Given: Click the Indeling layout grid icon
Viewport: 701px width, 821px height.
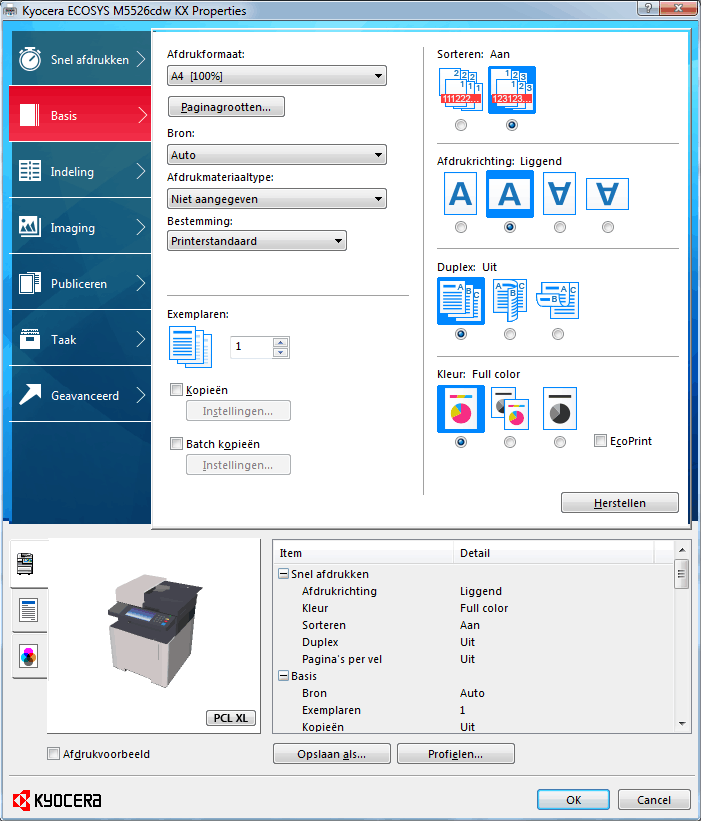Looking at the screenshot, I should coord(30,171).
